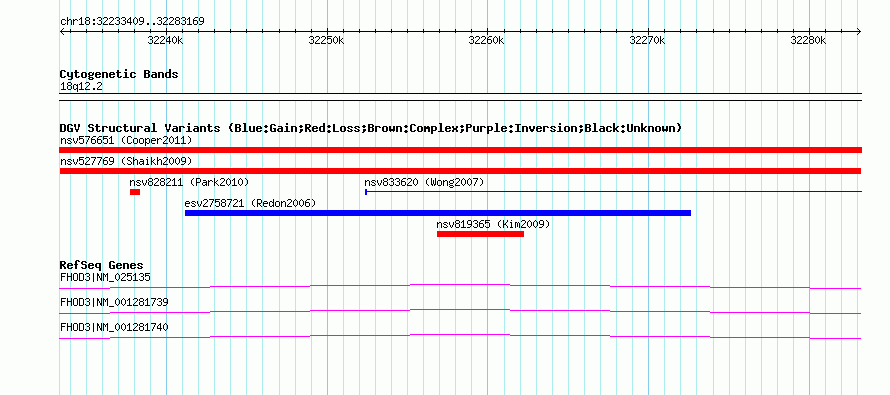Open the nsv819365 (Kim2009) label
The width and height of the screenshot is (890, 395).
point(493,224)
